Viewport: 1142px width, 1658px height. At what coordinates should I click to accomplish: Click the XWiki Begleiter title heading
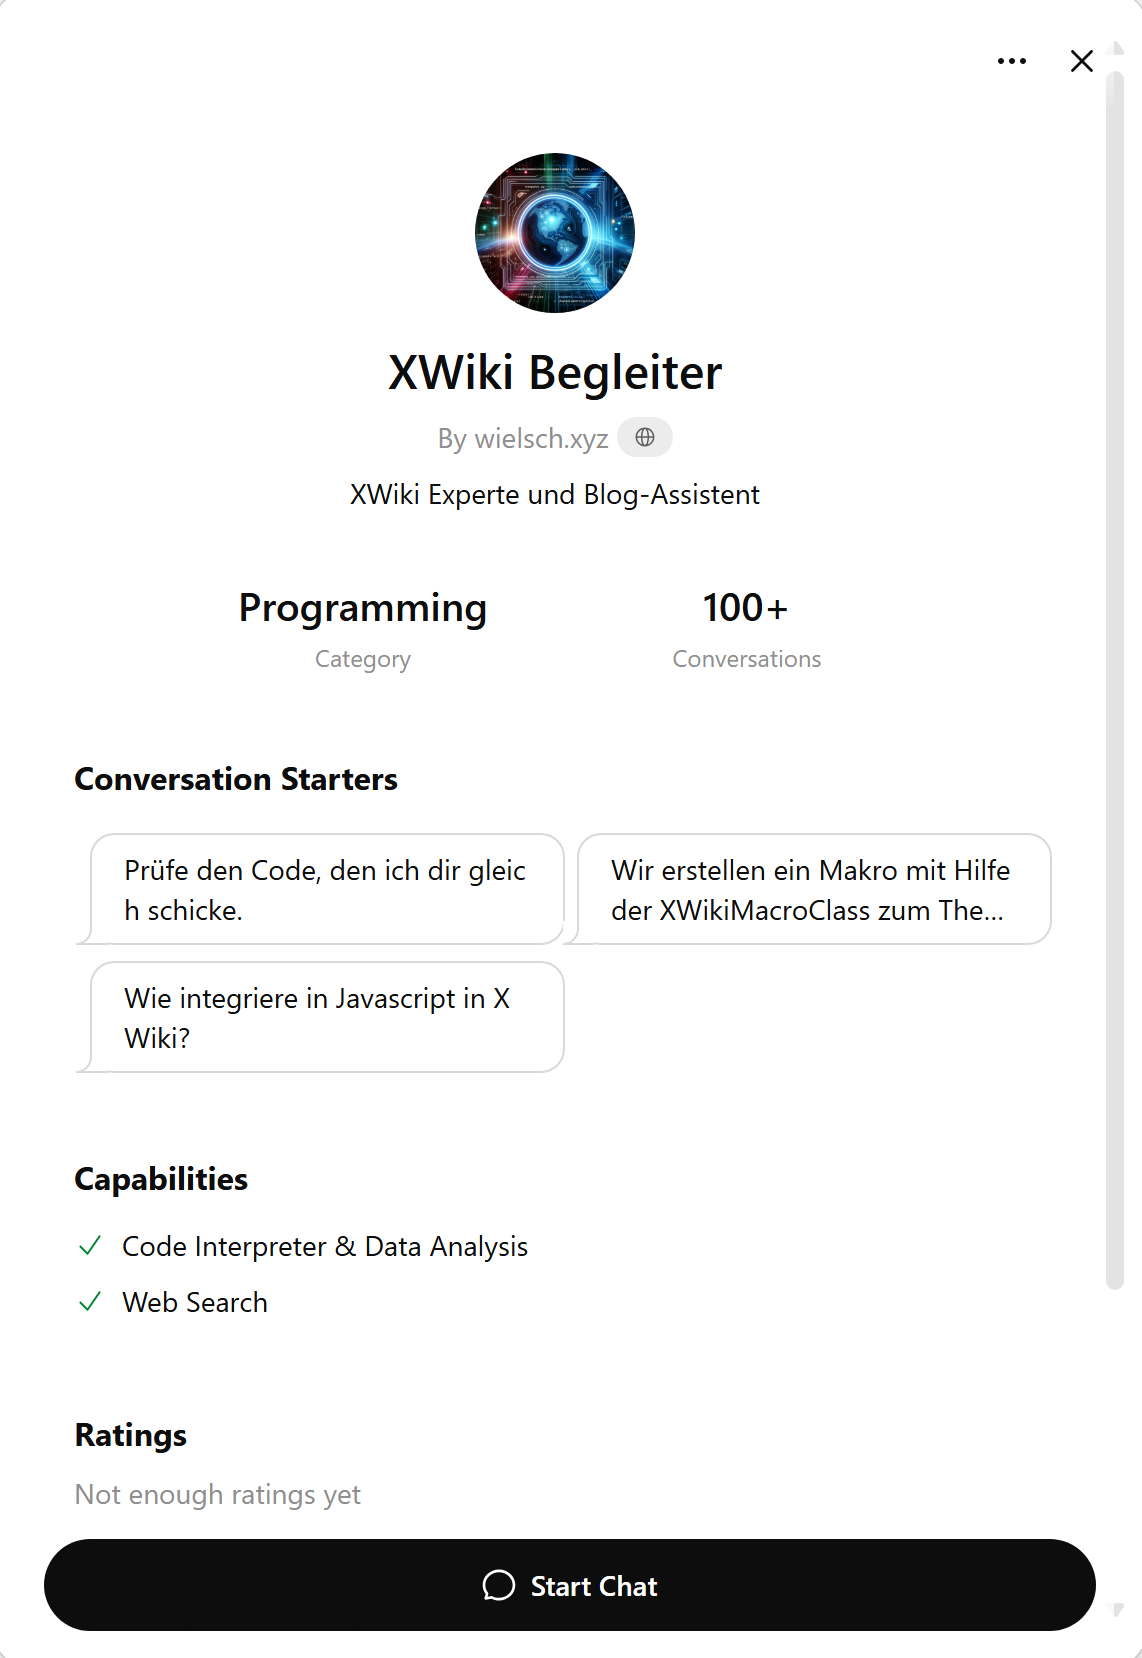click(x=555, y=372)
